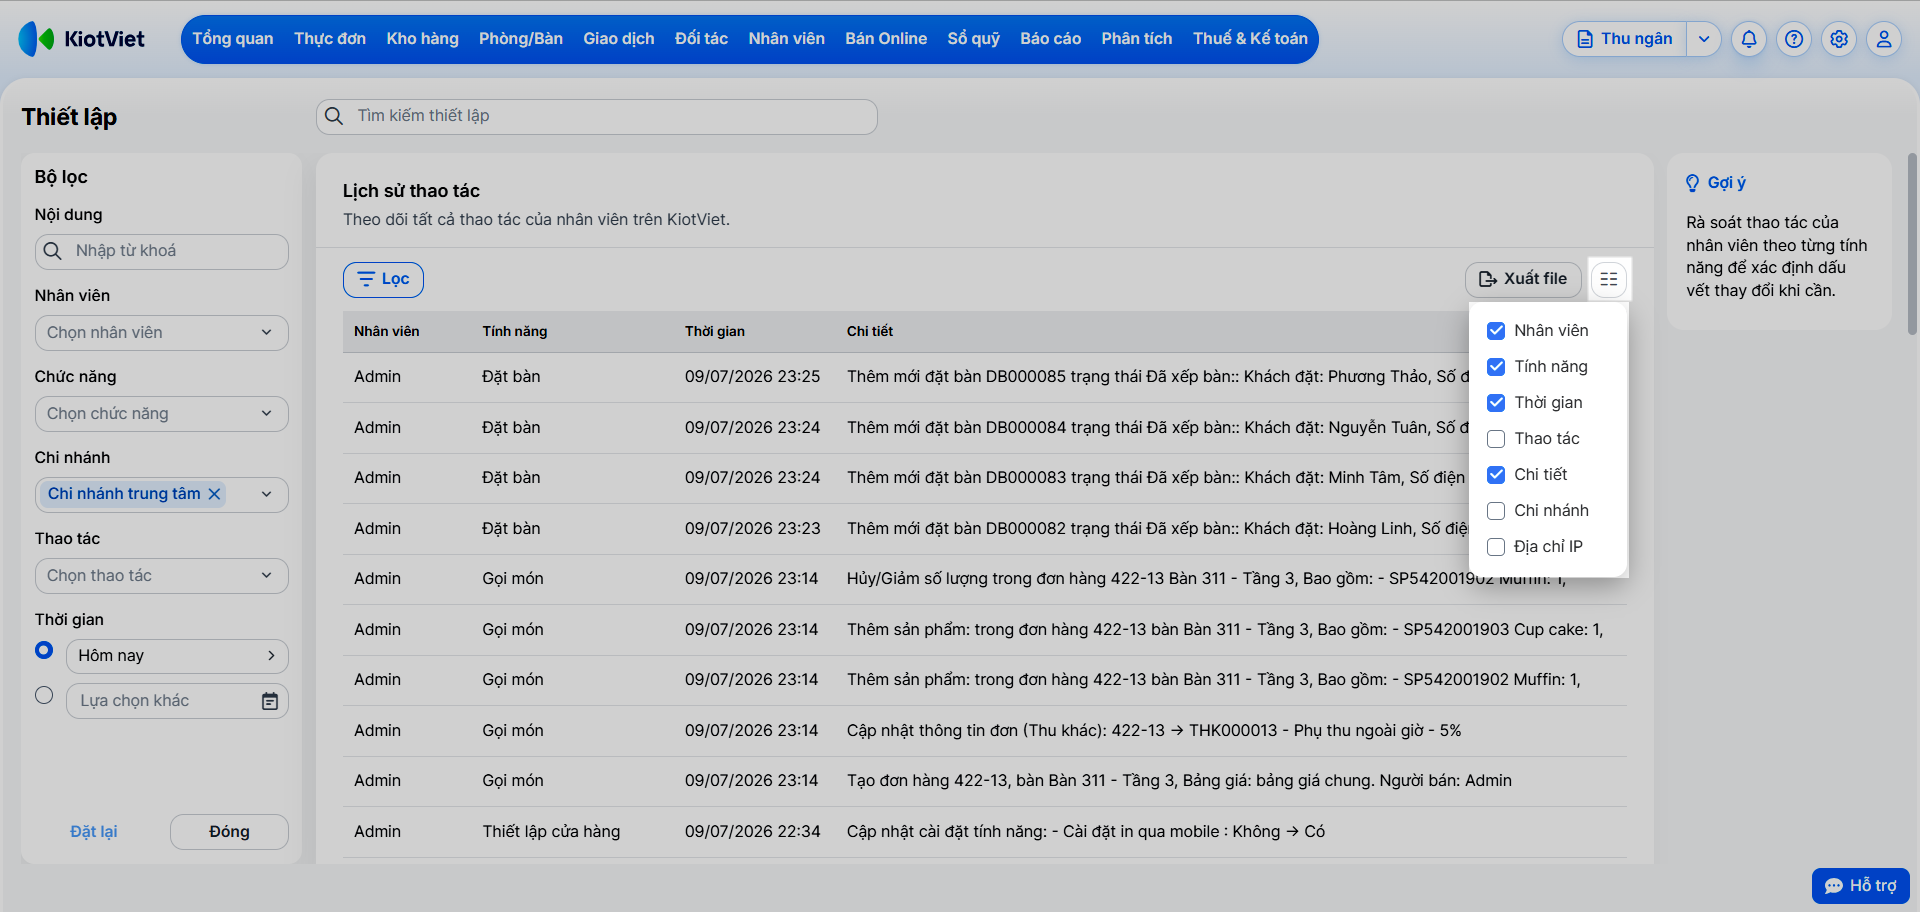The height and width of the screenshot is (912, 1920).
Task: Open the user account icon
Action: tap(1884, 39)
